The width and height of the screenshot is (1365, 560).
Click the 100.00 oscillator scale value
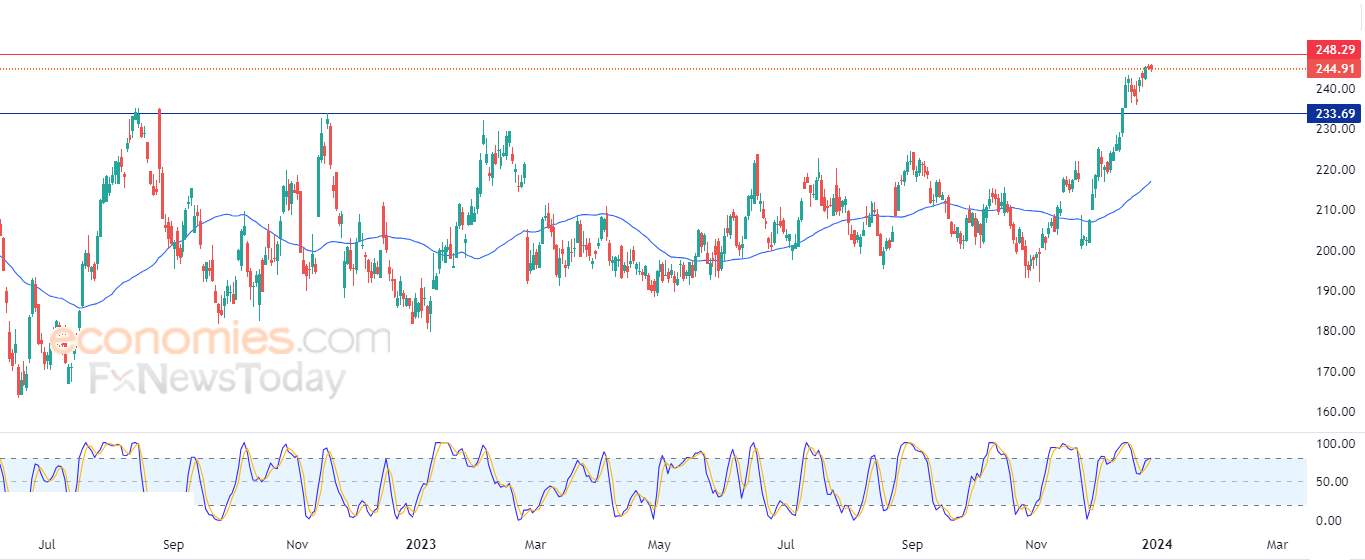click(x=1335, y=443)
